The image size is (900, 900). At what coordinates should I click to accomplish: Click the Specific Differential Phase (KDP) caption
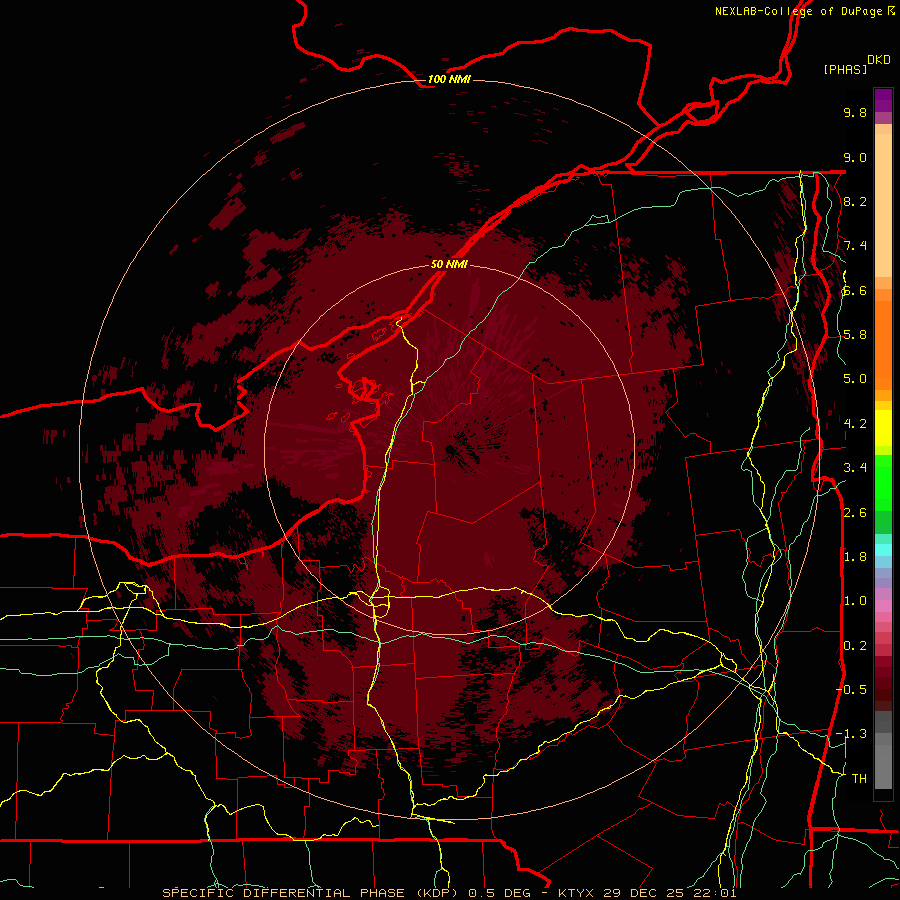pos(310,893)
